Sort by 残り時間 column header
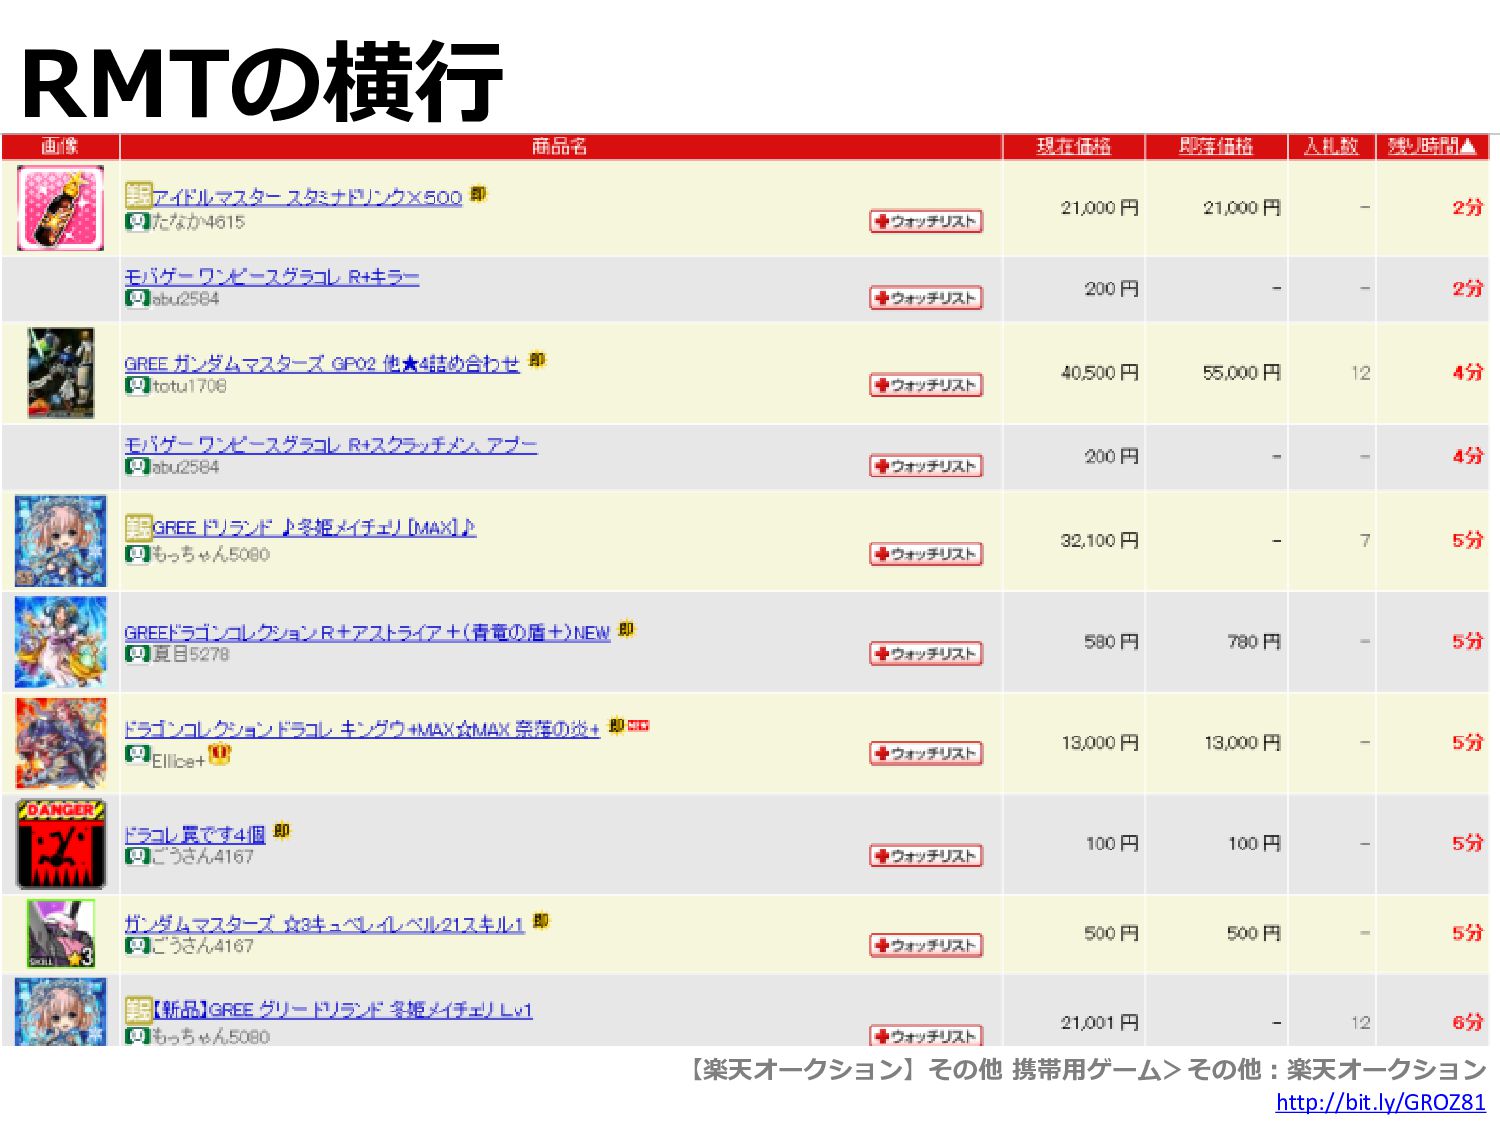This screenshot has height=1125, width=1500. point(1432,147)
